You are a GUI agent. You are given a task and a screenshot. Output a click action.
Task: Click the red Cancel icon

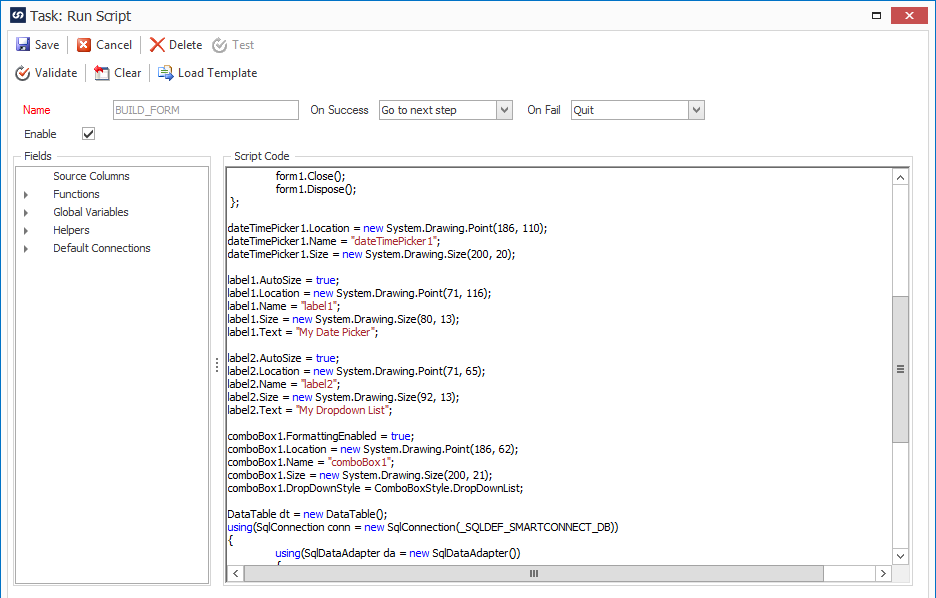click(84, 45)
